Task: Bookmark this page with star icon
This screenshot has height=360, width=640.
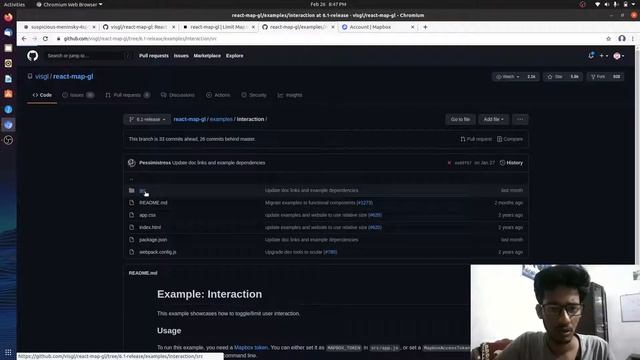Action: coord(609,38)
